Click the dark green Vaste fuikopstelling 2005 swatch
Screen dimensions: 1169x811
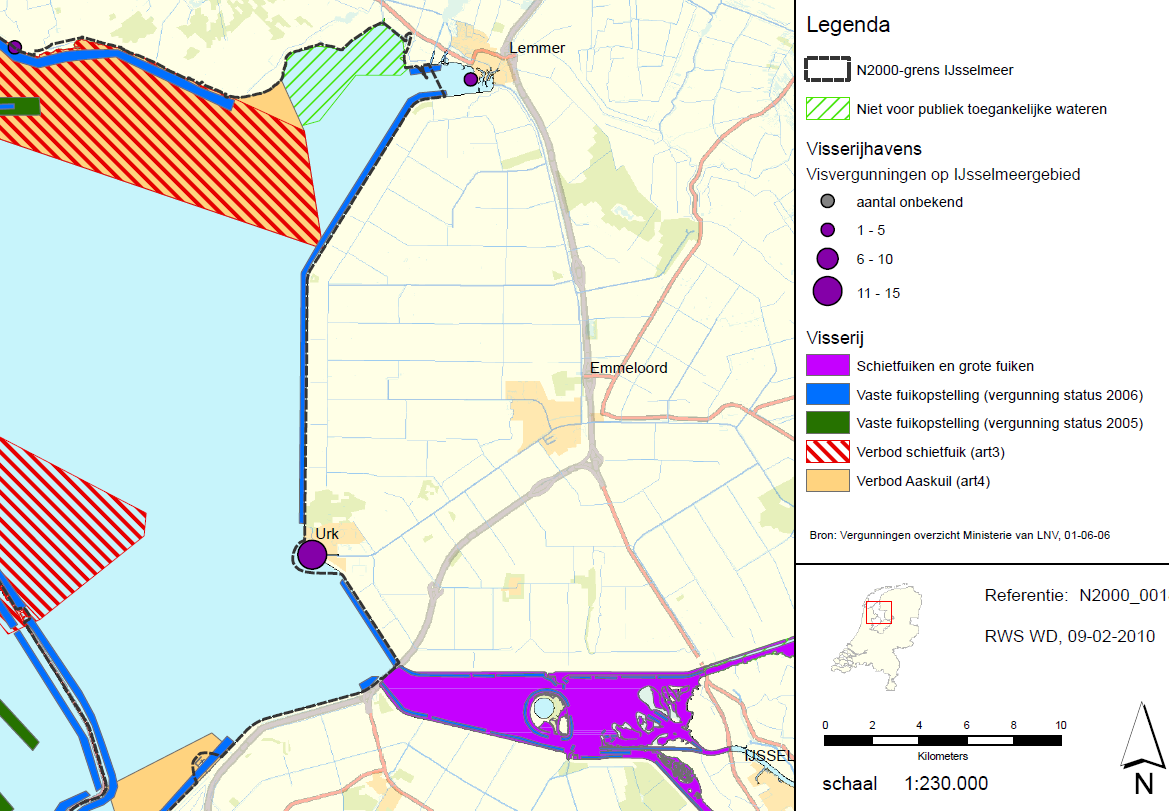pyautogui.click(x=828, y=423)
